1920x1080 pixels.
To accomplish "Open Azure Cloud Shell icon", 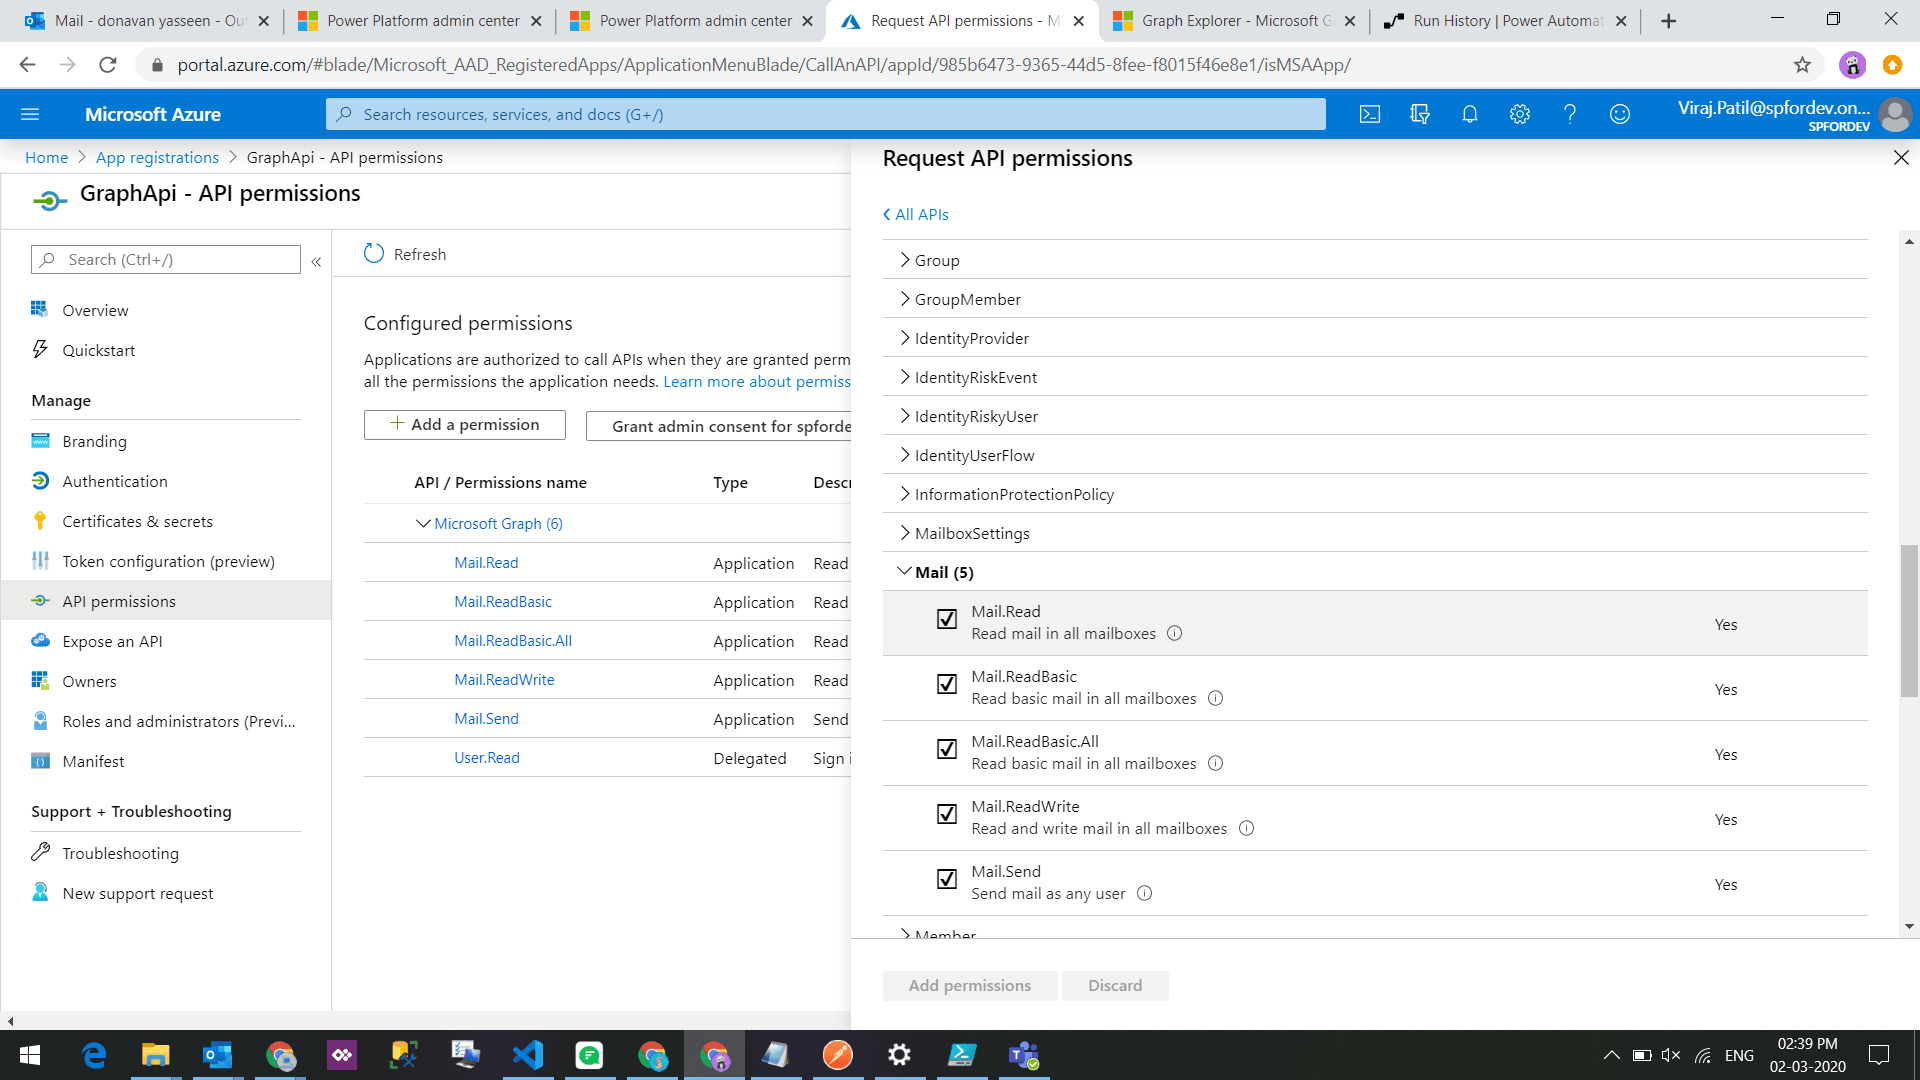I will [x=1370, y=114].
